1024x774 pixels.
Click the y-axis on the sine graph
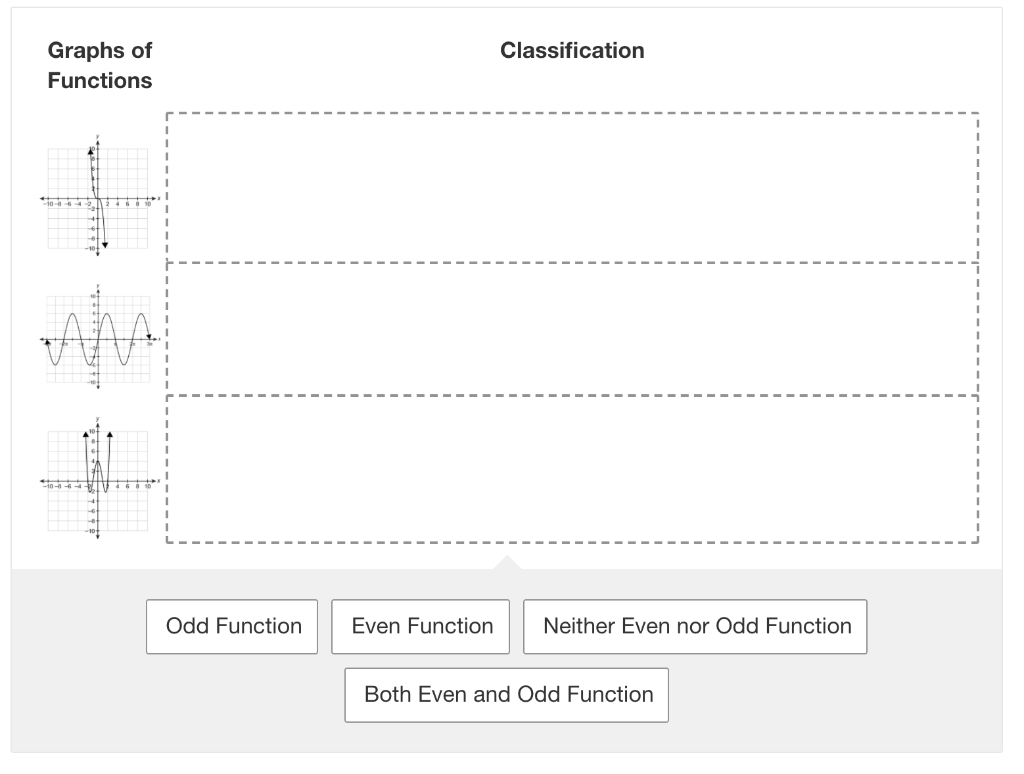coord(96,300)
